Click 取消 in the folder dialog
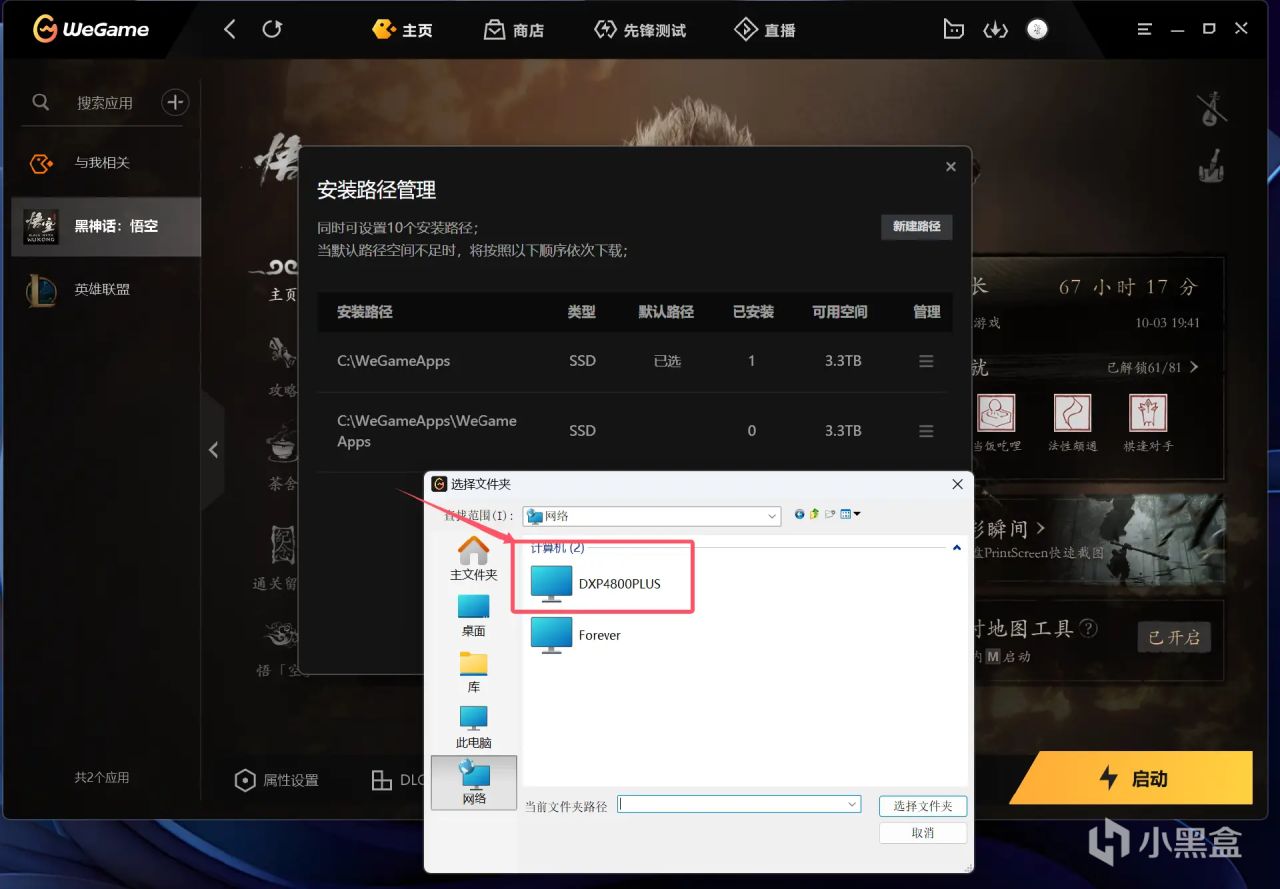Viewport: 1280px width, 889px height. pyautogui.click(x=923, y=833)
